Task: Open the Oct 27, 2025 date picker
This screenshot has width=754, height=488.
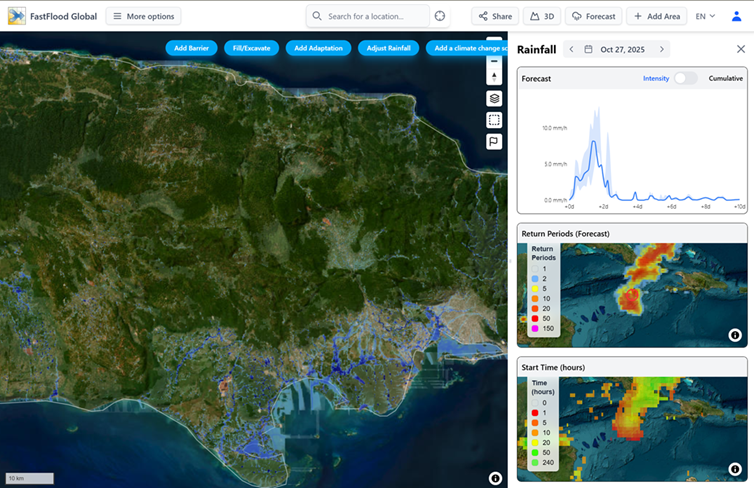Action: click(616, 49)
